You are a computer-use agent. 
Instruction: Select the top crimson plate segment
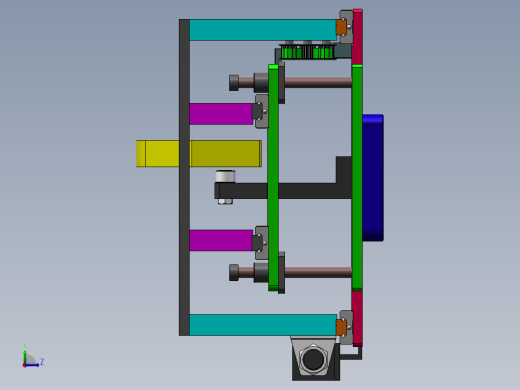pos(357,37)
